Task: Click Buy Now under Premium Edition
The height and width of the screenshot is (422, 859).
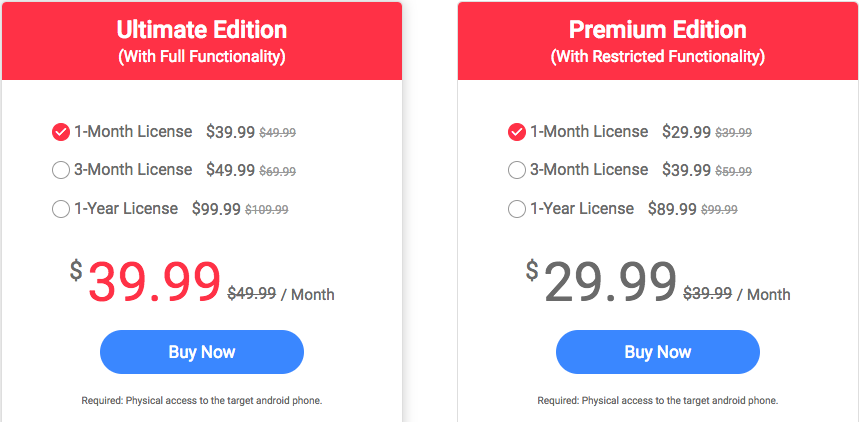Action: pyautogui.click(x=658, y=352)
